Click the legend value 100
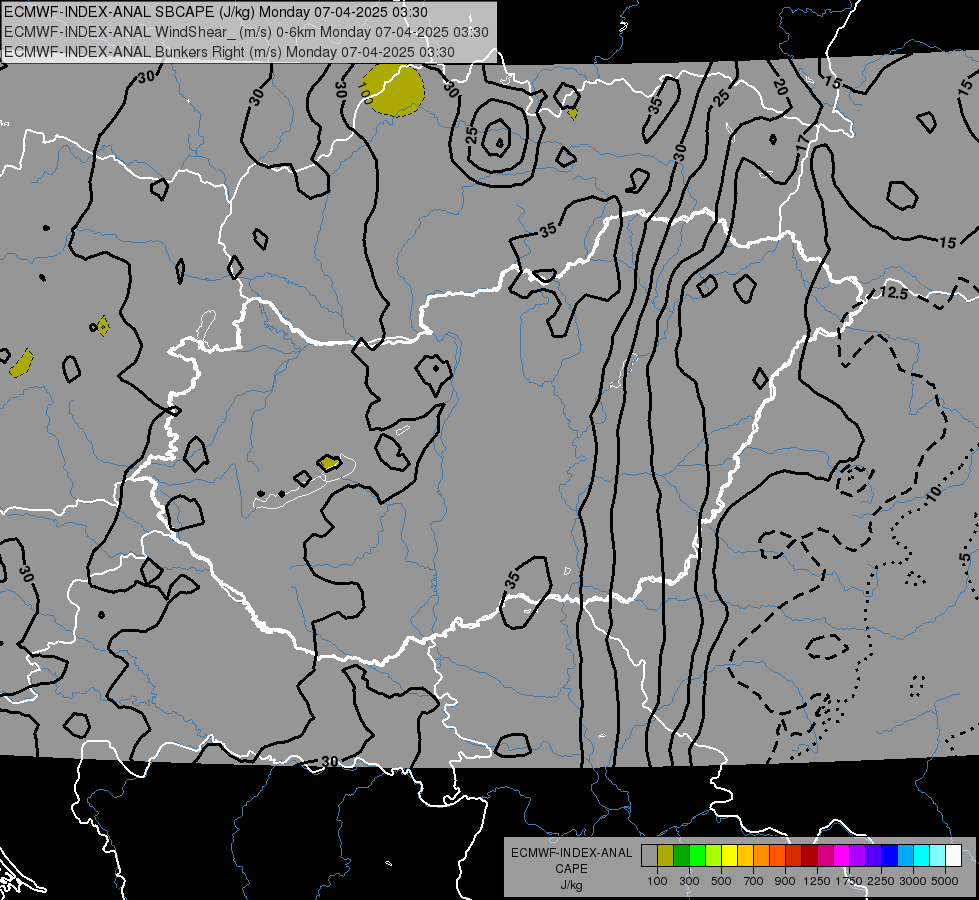The width and height of the screenshot is (979, 900). 657,881
